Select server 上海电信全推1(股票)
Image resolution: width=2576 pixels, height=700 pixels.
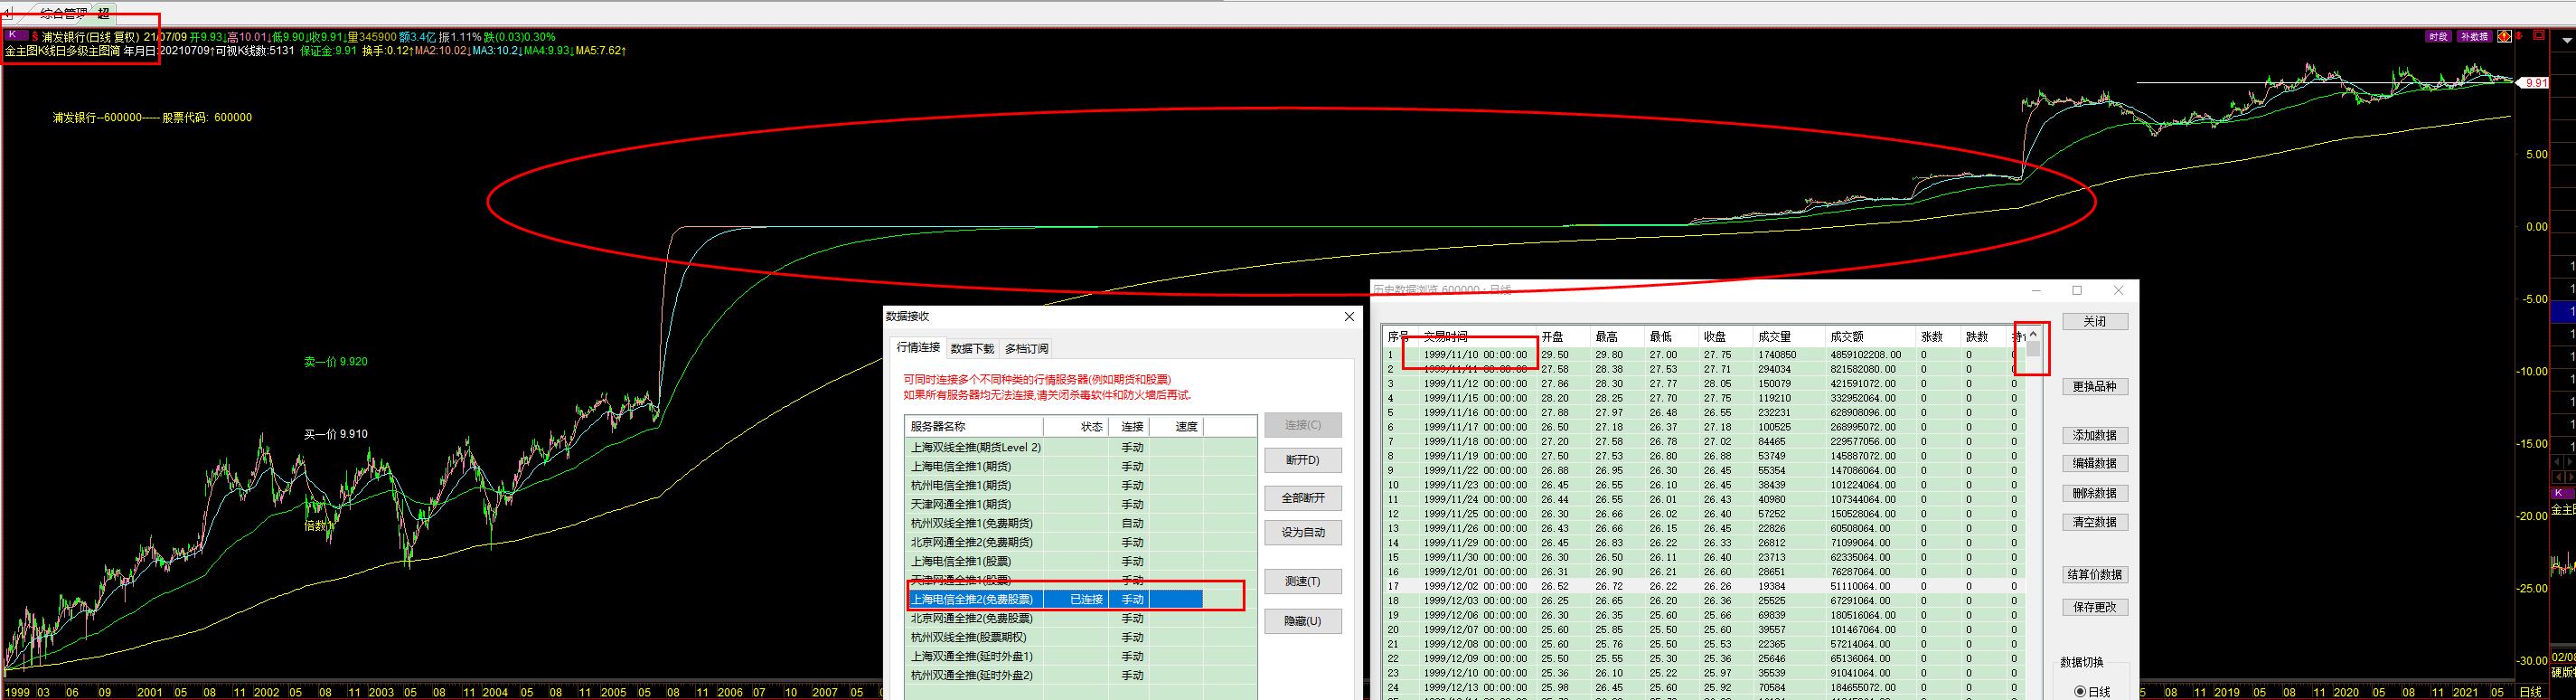[x=1080, y=561]
